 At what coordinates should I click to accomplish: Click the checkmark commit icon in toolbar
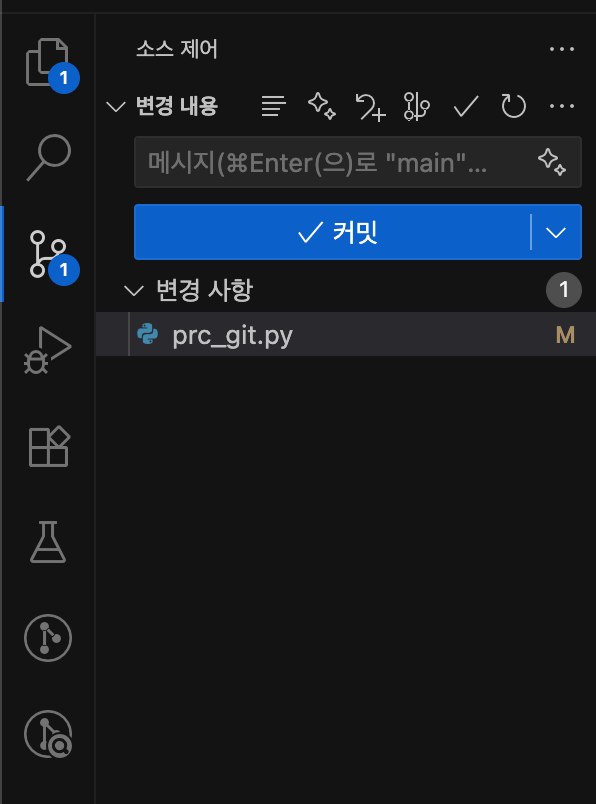click(466, 106)
